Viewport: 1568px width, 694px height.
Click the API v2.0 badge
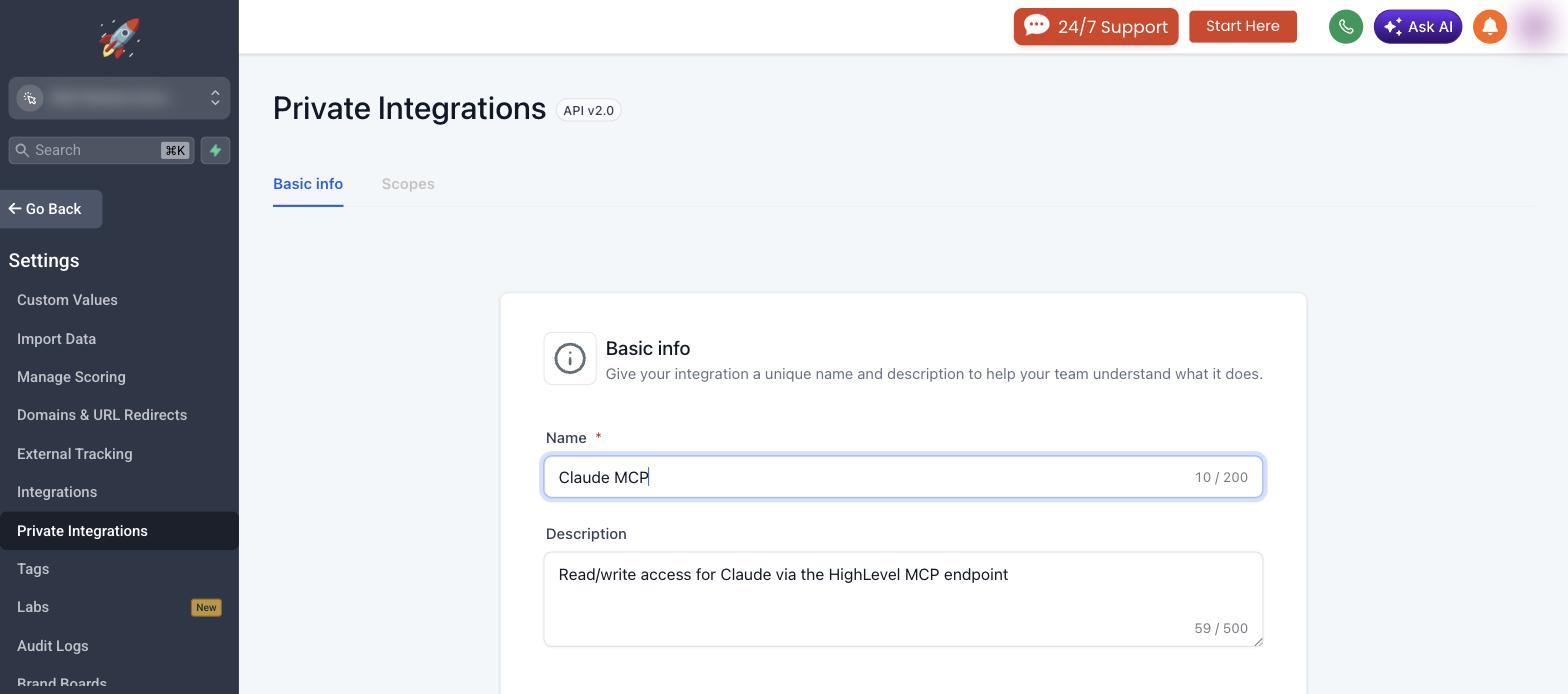(x=588, y=110)
